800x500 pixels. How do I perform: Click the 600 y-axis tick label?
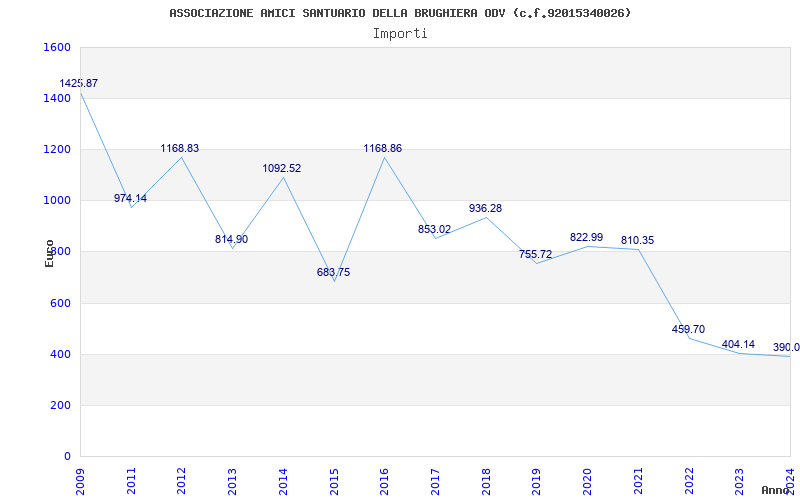click(x=60, y=304)
